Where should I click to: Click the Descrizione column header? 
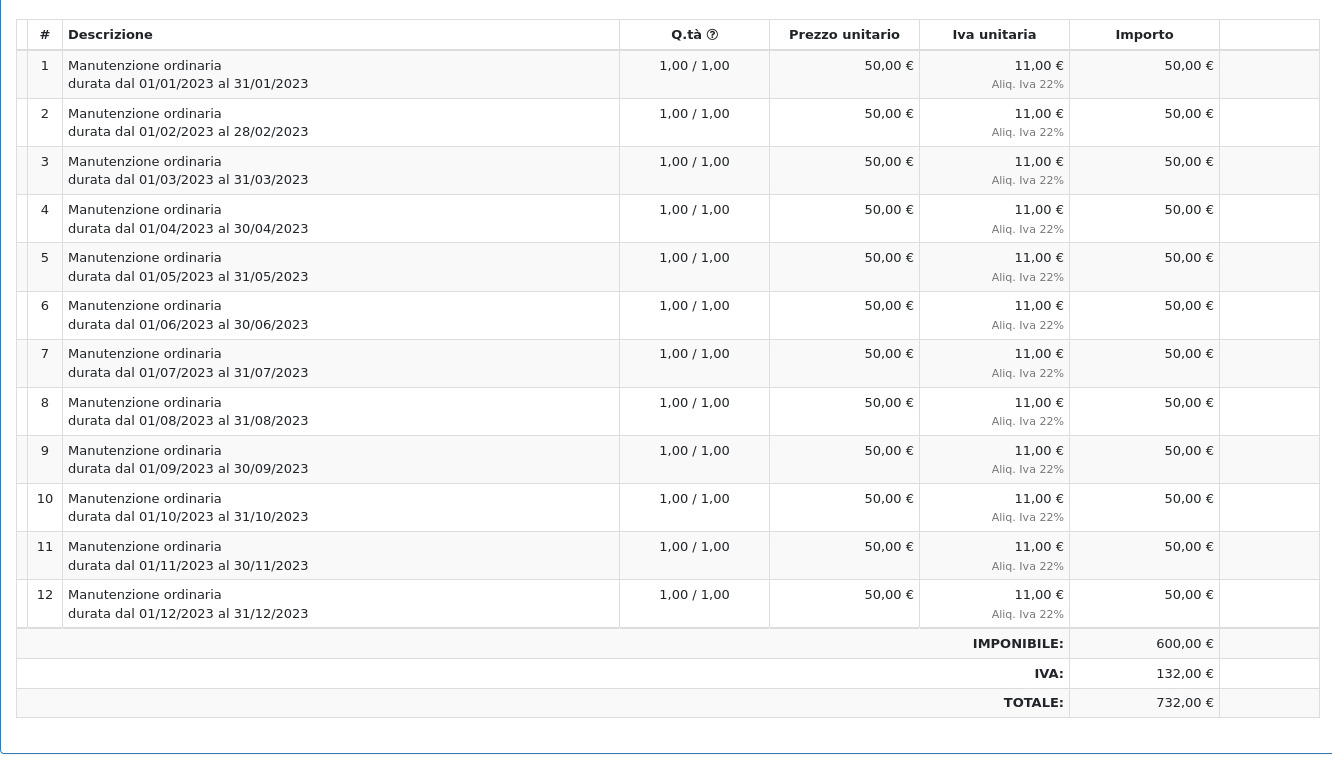(110, 35)
